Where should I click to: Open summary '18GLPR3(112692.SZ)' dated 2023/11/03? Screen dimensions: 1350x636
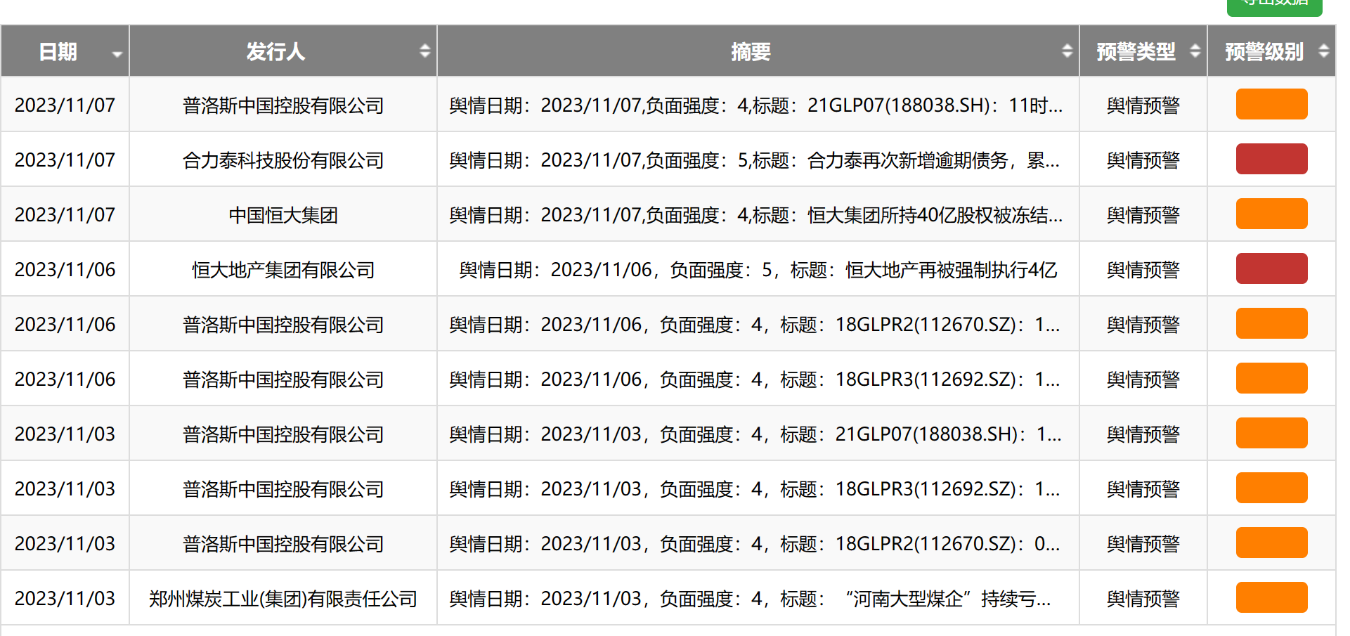coord(757,489)
